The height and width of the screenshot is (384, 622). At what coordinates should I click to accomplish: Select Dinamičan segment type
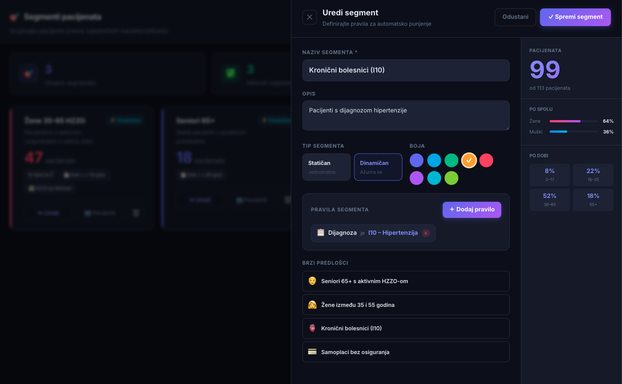click(378, 167)
